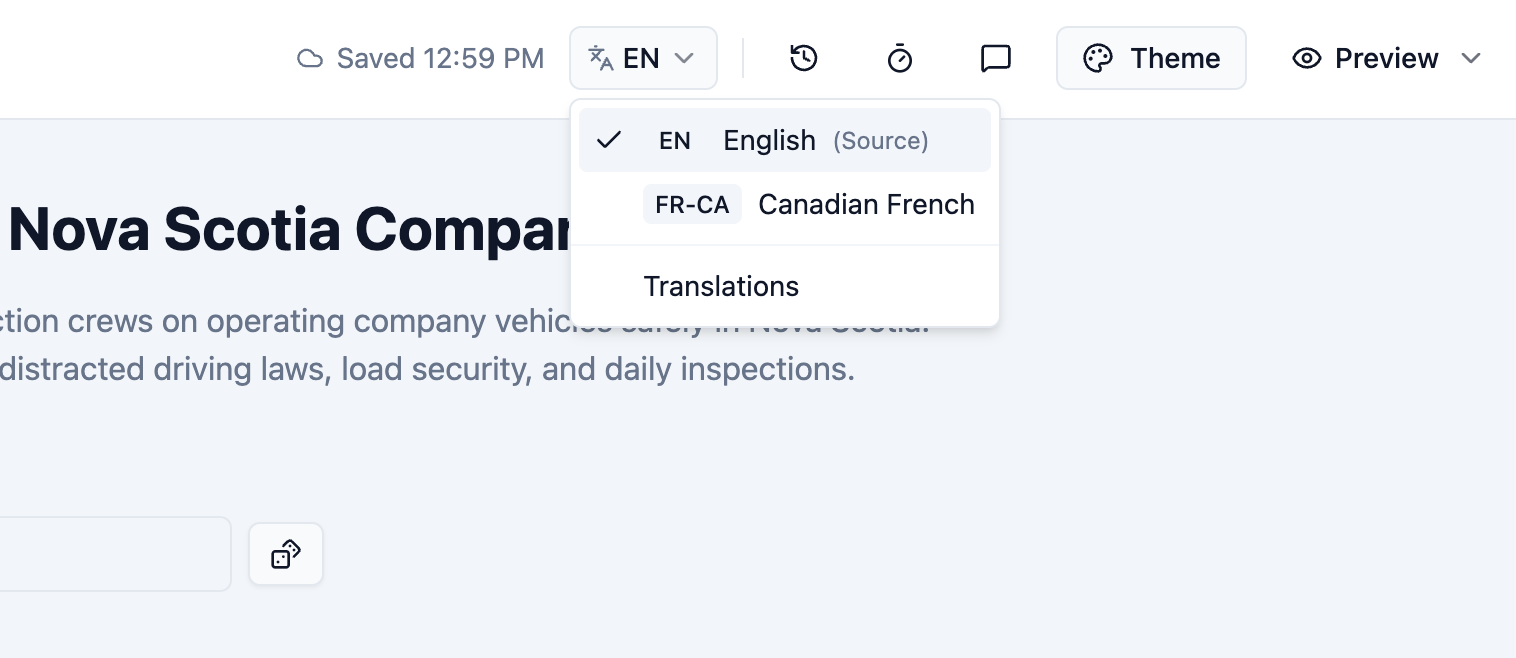Image resolution: width=1516 pixels, height=658 pixels.
Task: Click the timer stopwatch icon
Action: click(899, 58)
